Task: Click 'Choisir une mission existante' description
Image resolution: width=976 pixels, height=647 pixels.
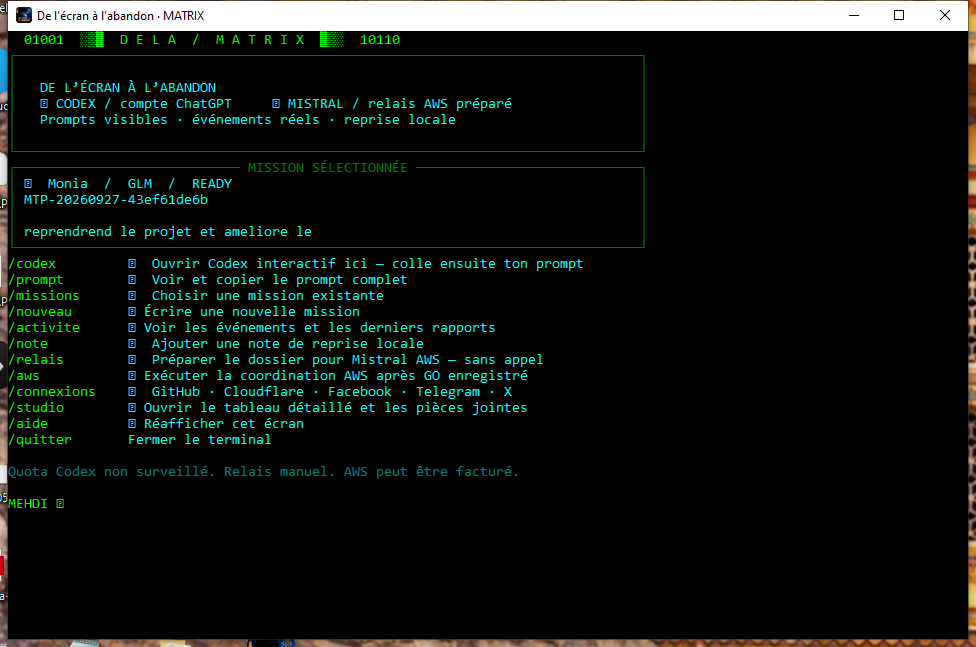Action: click(x=268, y=295)
